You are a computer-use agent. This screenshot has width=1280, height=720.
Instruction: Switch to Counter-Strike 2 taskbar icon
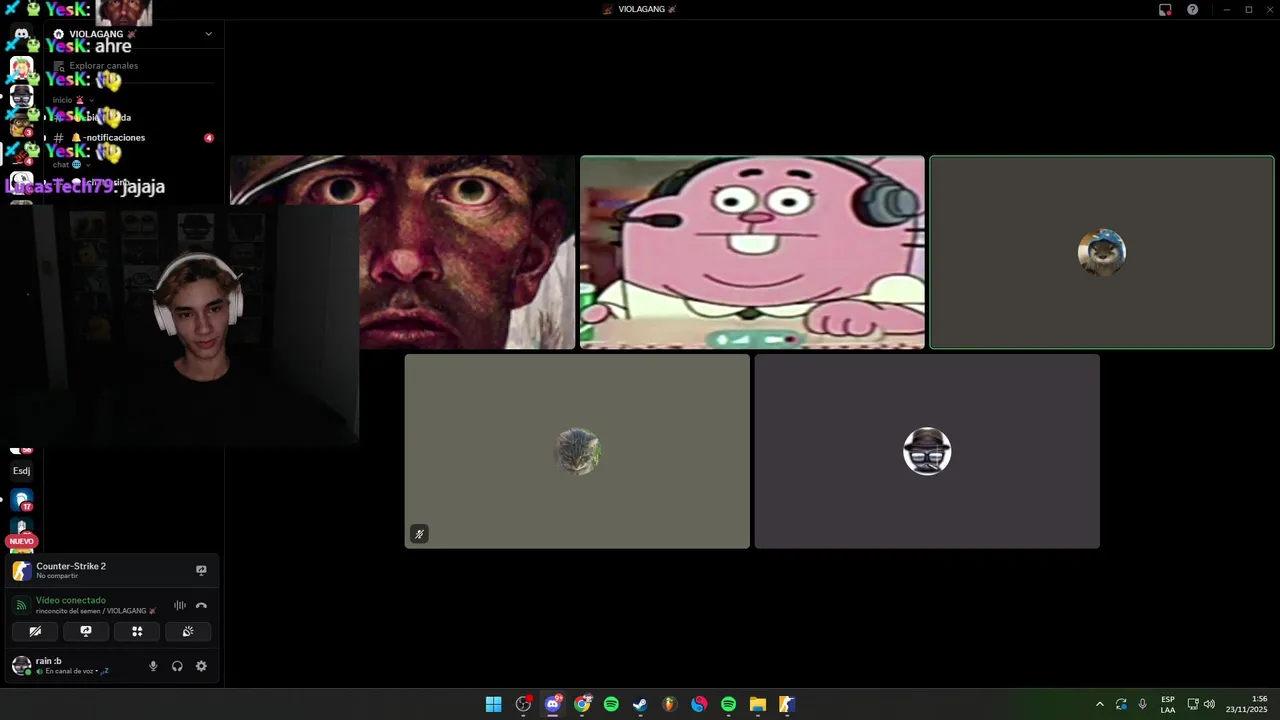[x=787, y=704]
